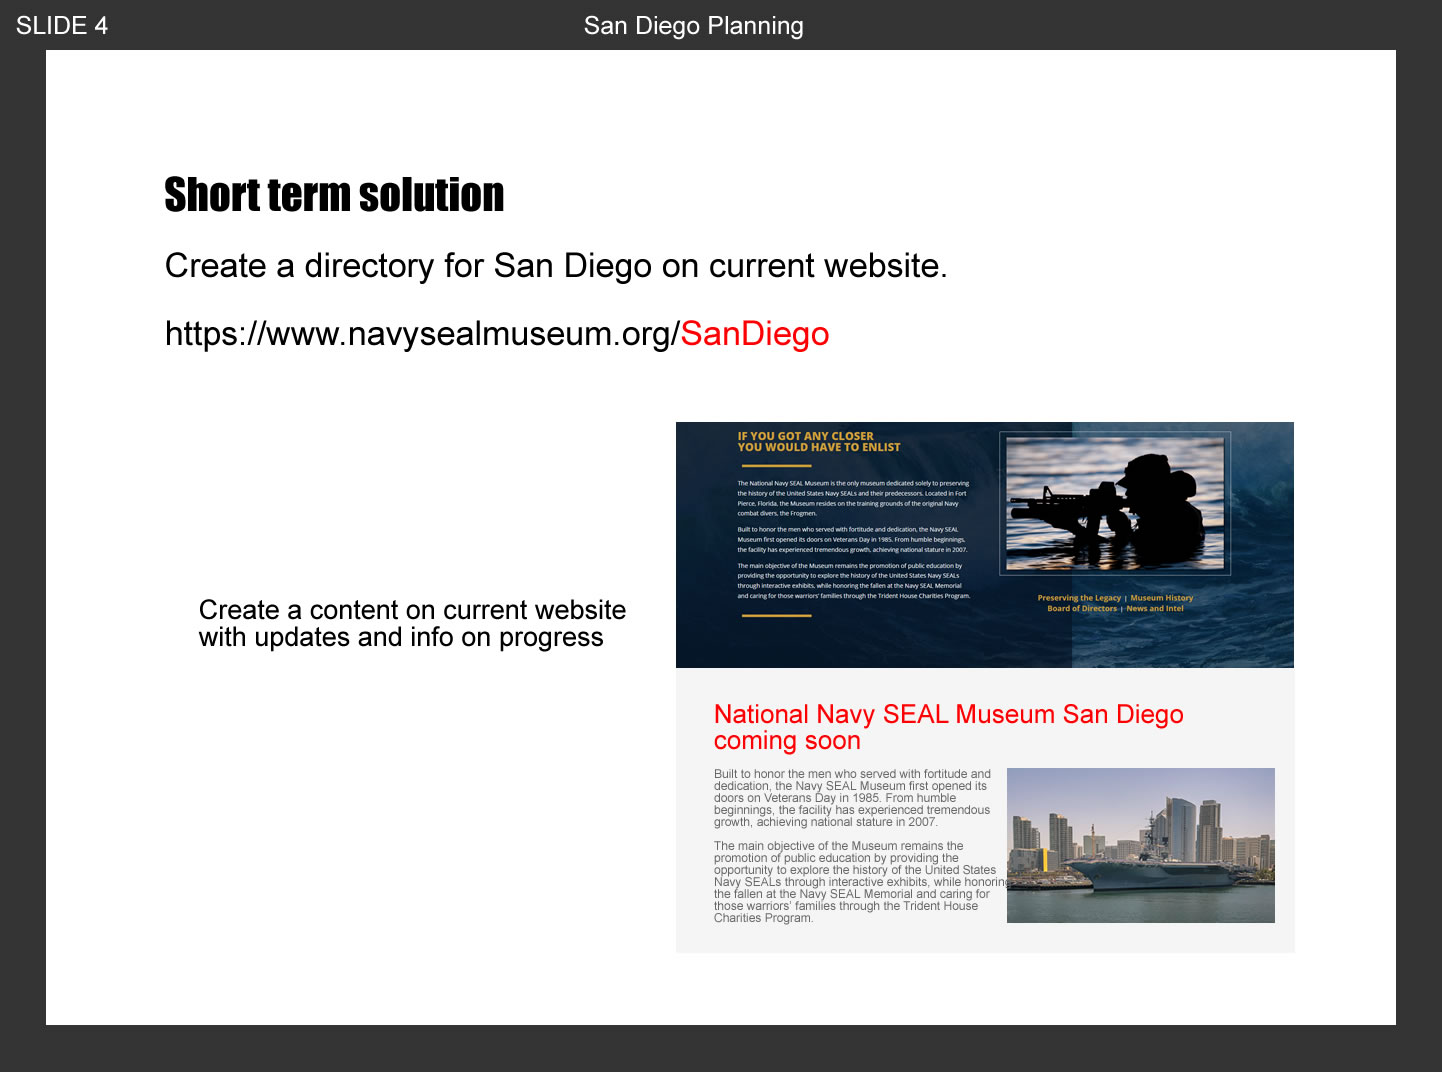
Task: Click 'with updates and info on progress' line
Action: pyautogui.click(x=401, y=638)
